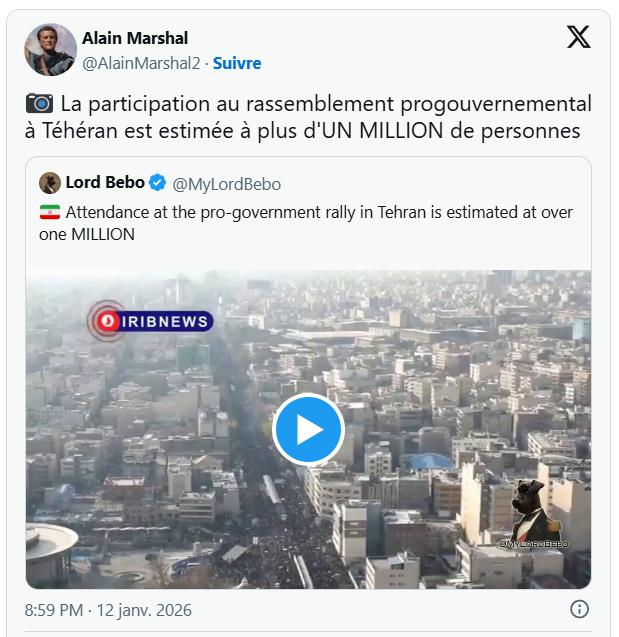This screenshot has width=619, height=637.
Task: Click Lord Bebo's small avatar
Action: tap(50, 183)
